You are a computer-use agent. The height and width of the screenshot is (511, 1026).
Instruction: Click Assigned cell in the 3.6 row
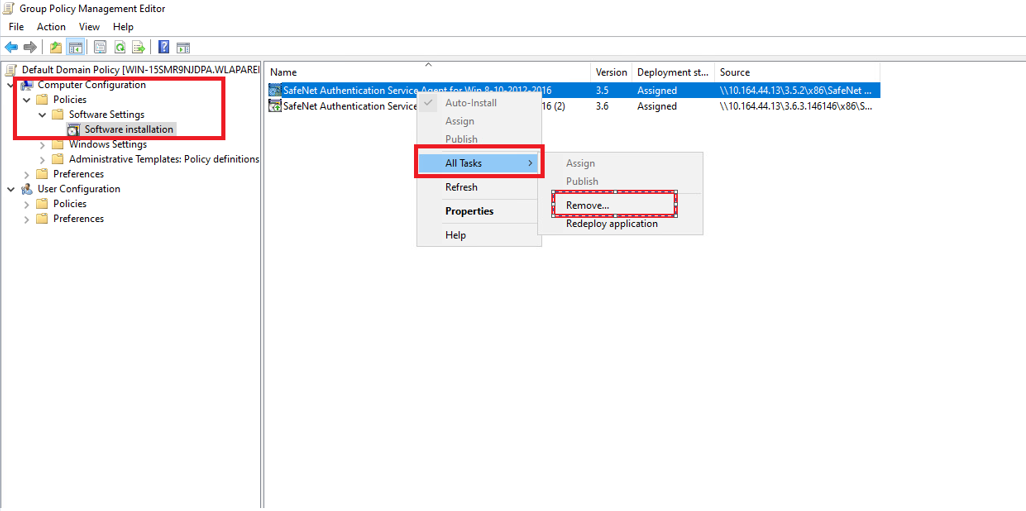click(x=657, y=106)
